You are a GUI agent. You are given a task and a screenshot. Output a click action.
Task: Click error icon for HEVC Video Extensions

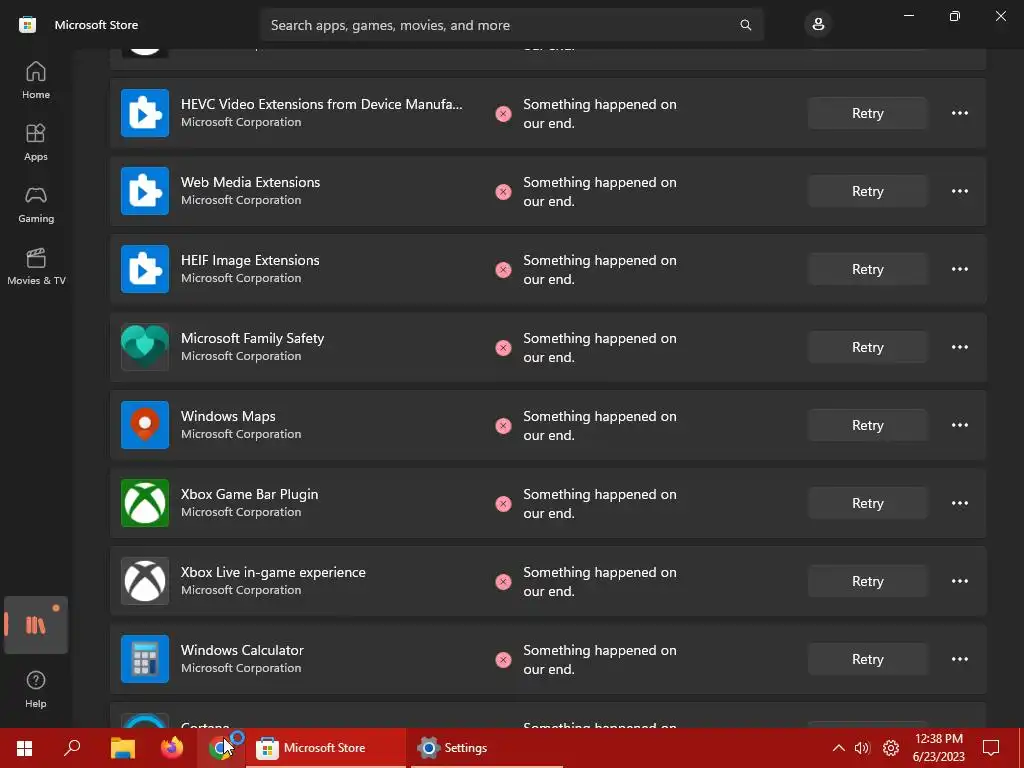(503, 114)
